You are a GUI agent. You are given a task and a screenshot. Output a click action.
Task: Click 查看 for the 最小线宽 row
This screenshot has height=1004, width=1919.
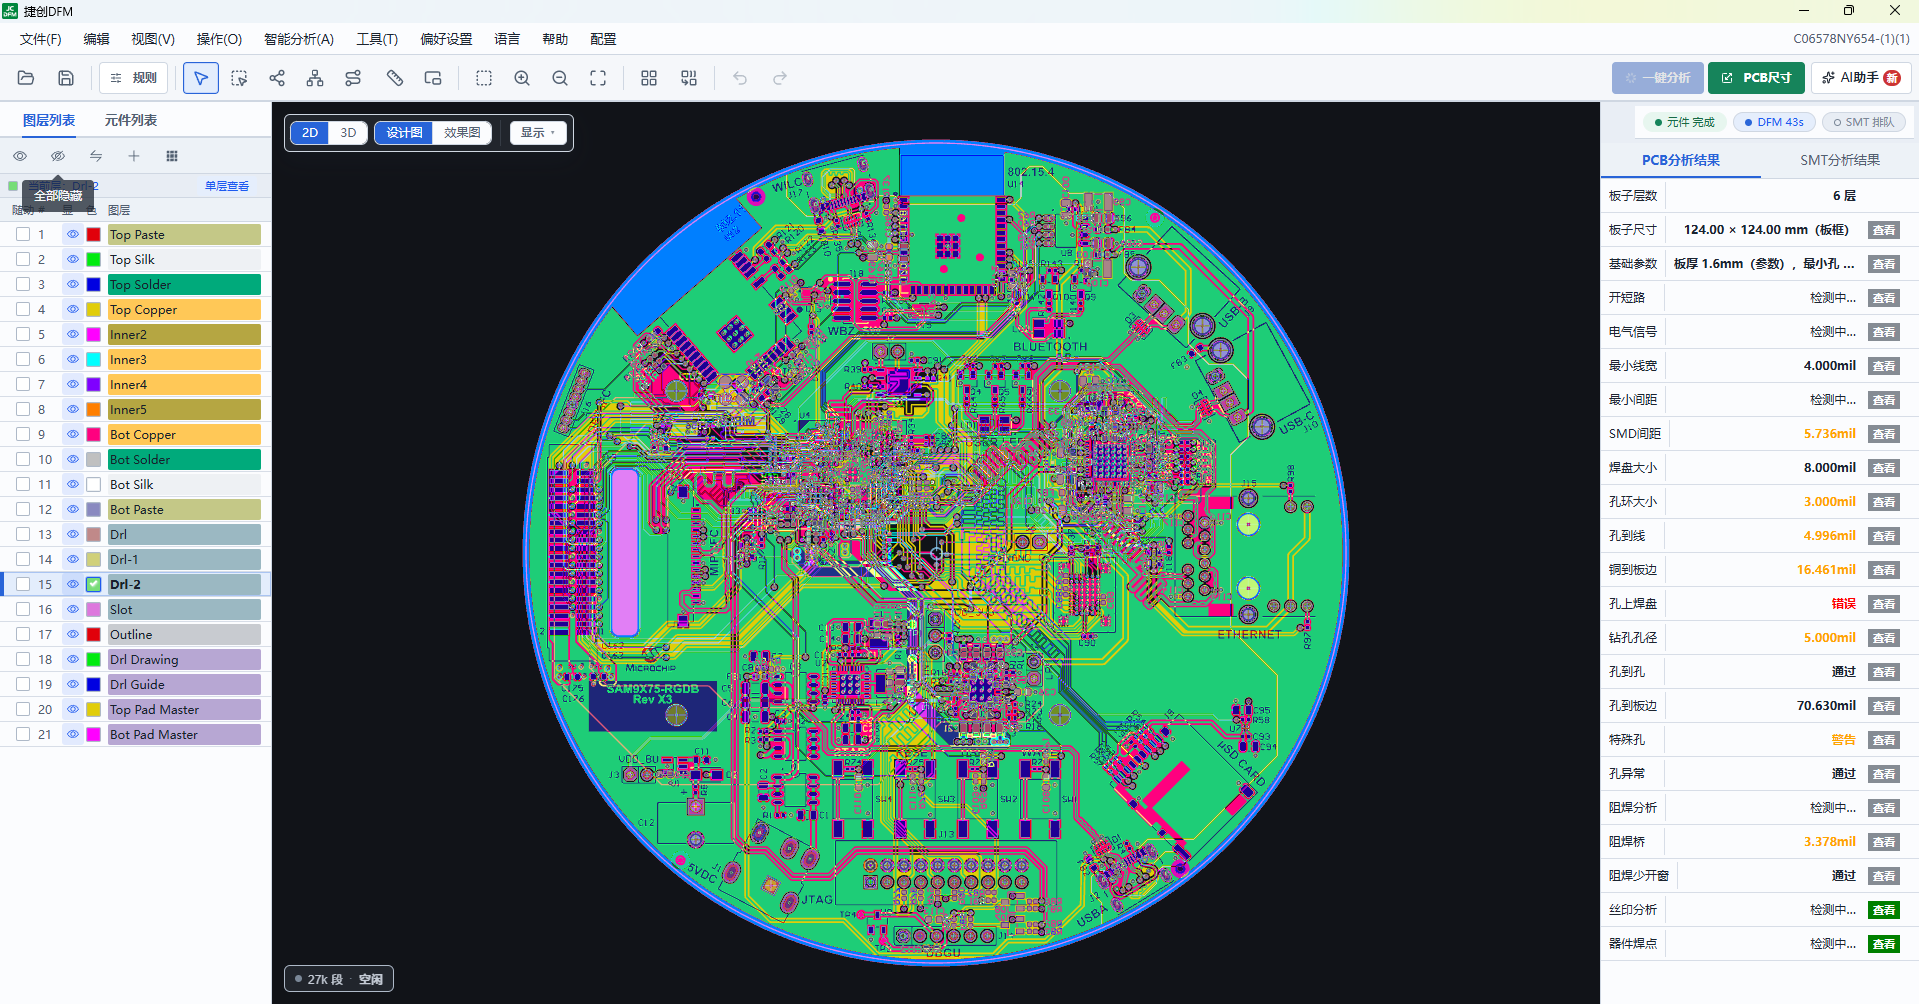click(1884, 366)
